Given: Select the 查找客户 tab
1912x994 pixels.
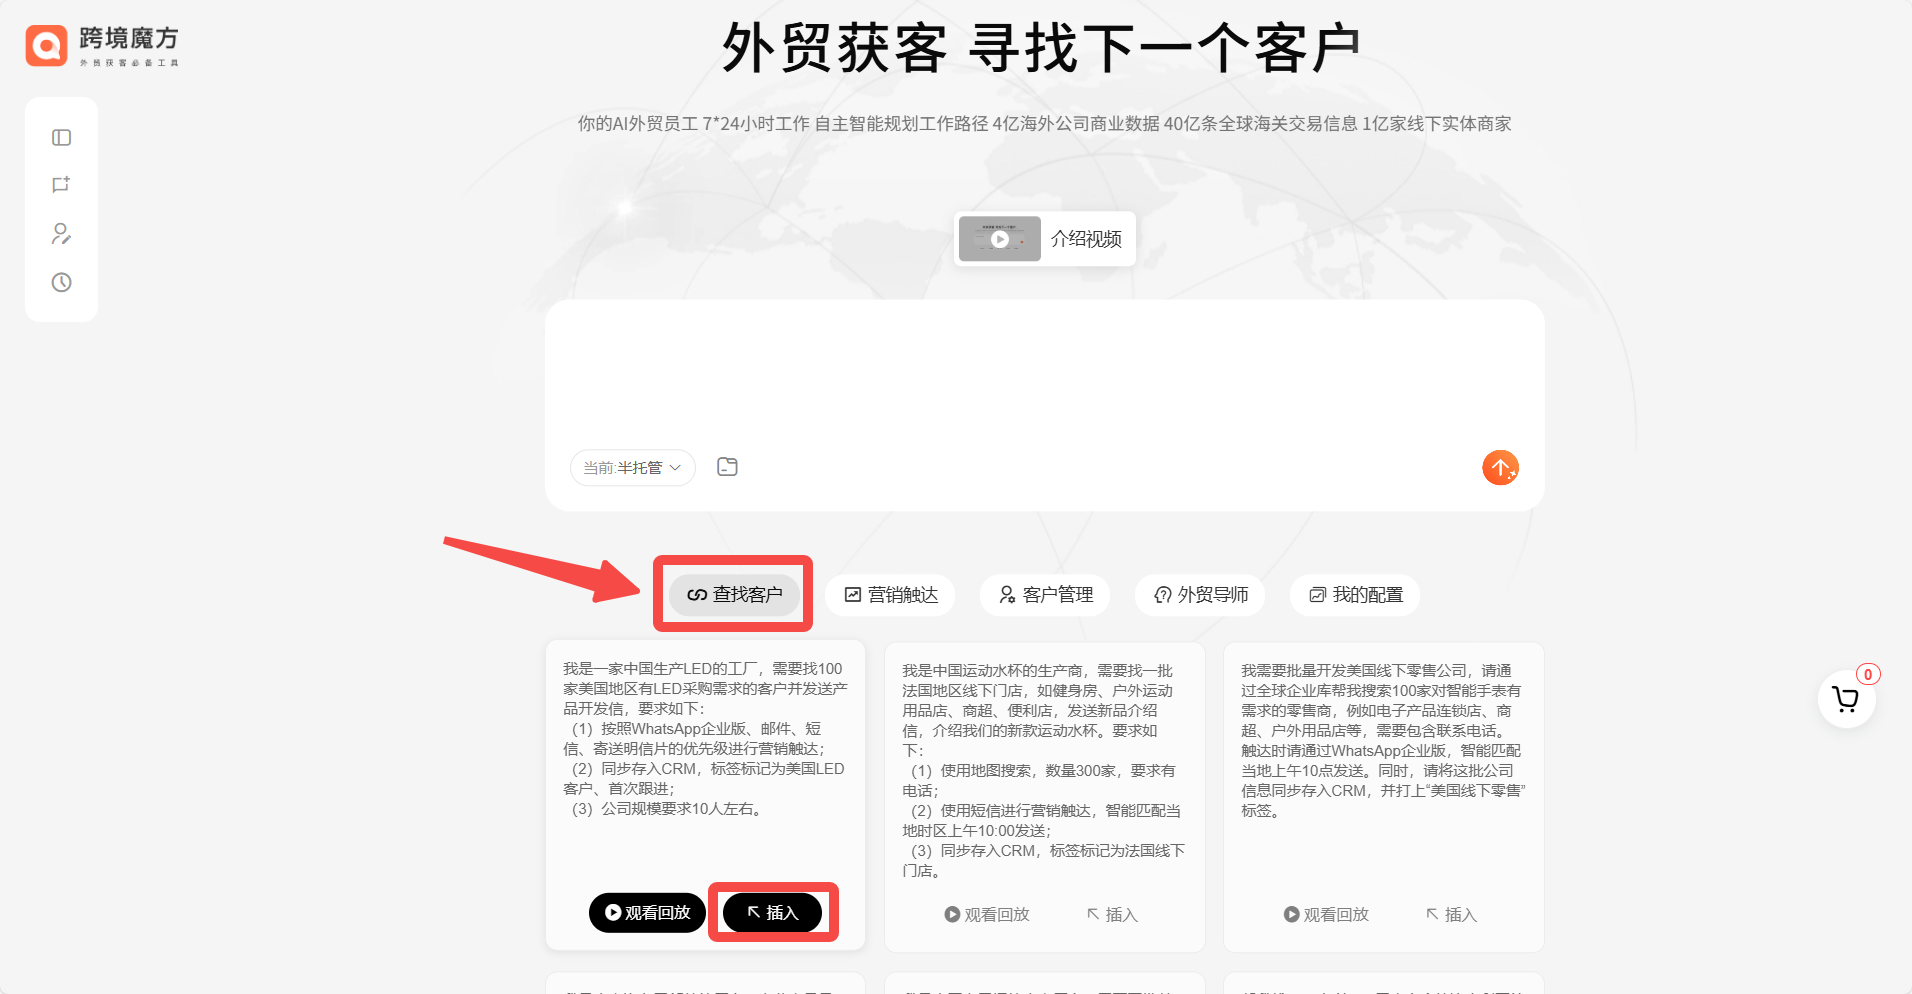Looking at the screenshot, I should tap(734, 595).
